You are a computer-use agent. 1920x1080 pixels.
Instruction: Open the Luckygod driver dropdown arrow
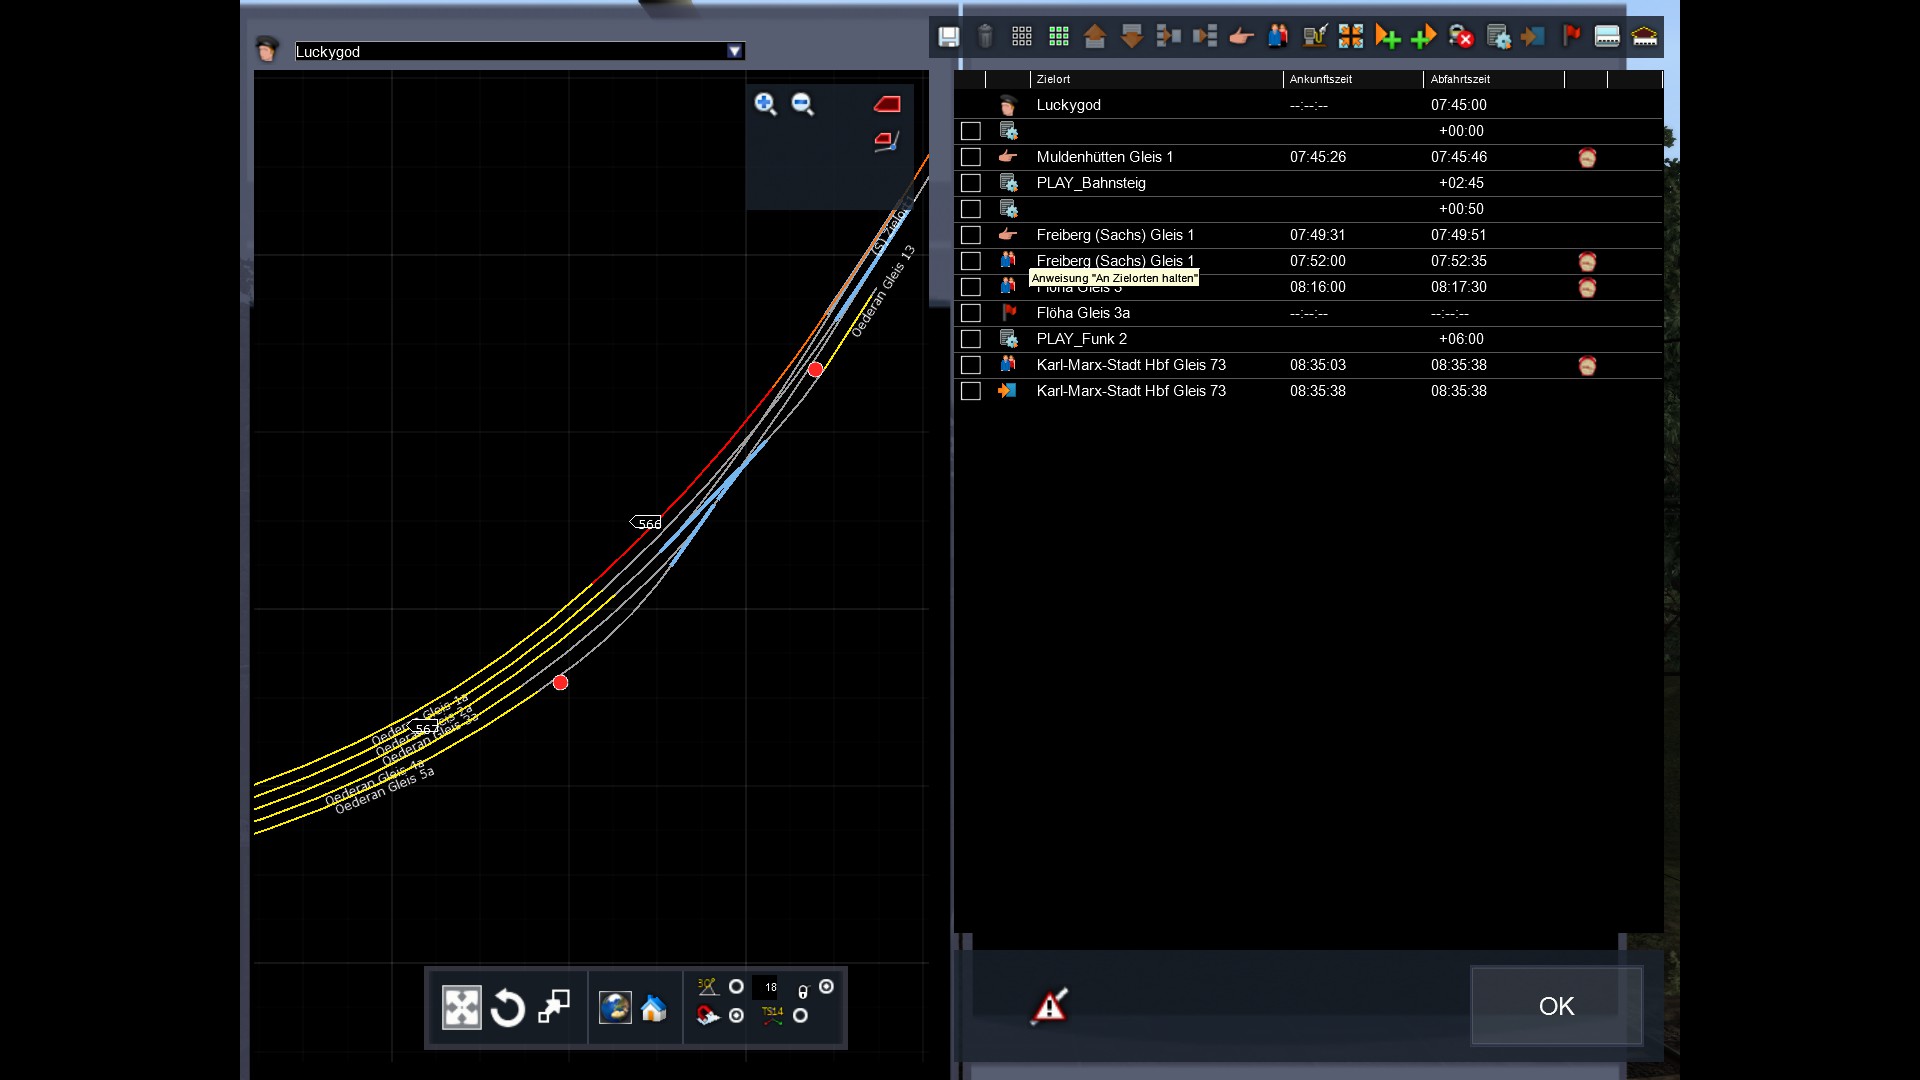[x=735, y=52]
